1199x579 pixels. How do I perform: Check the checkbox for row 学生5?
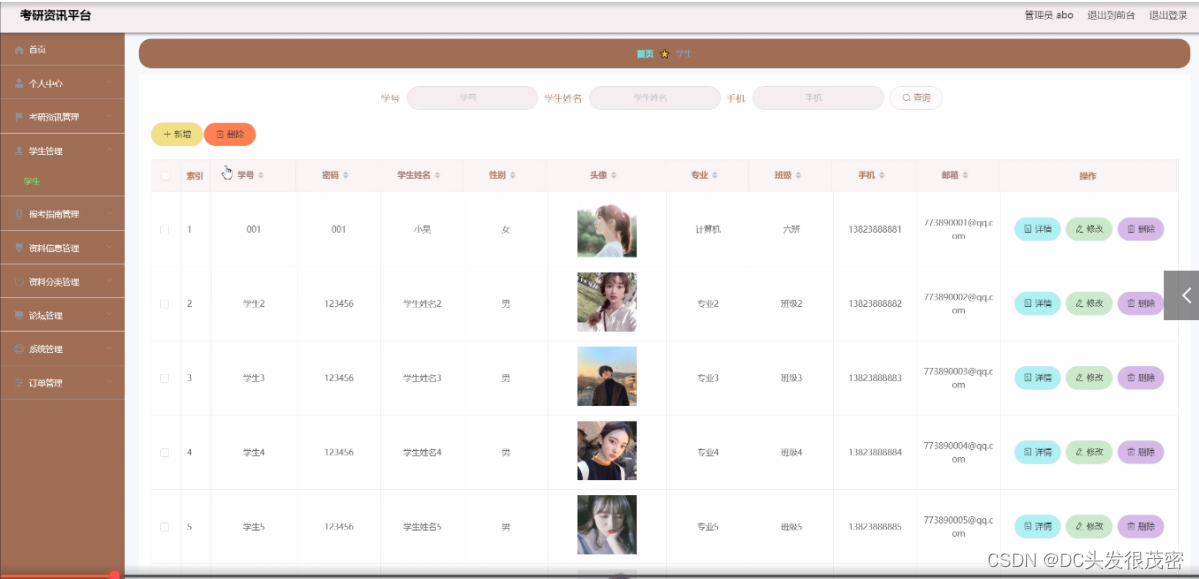164,527
